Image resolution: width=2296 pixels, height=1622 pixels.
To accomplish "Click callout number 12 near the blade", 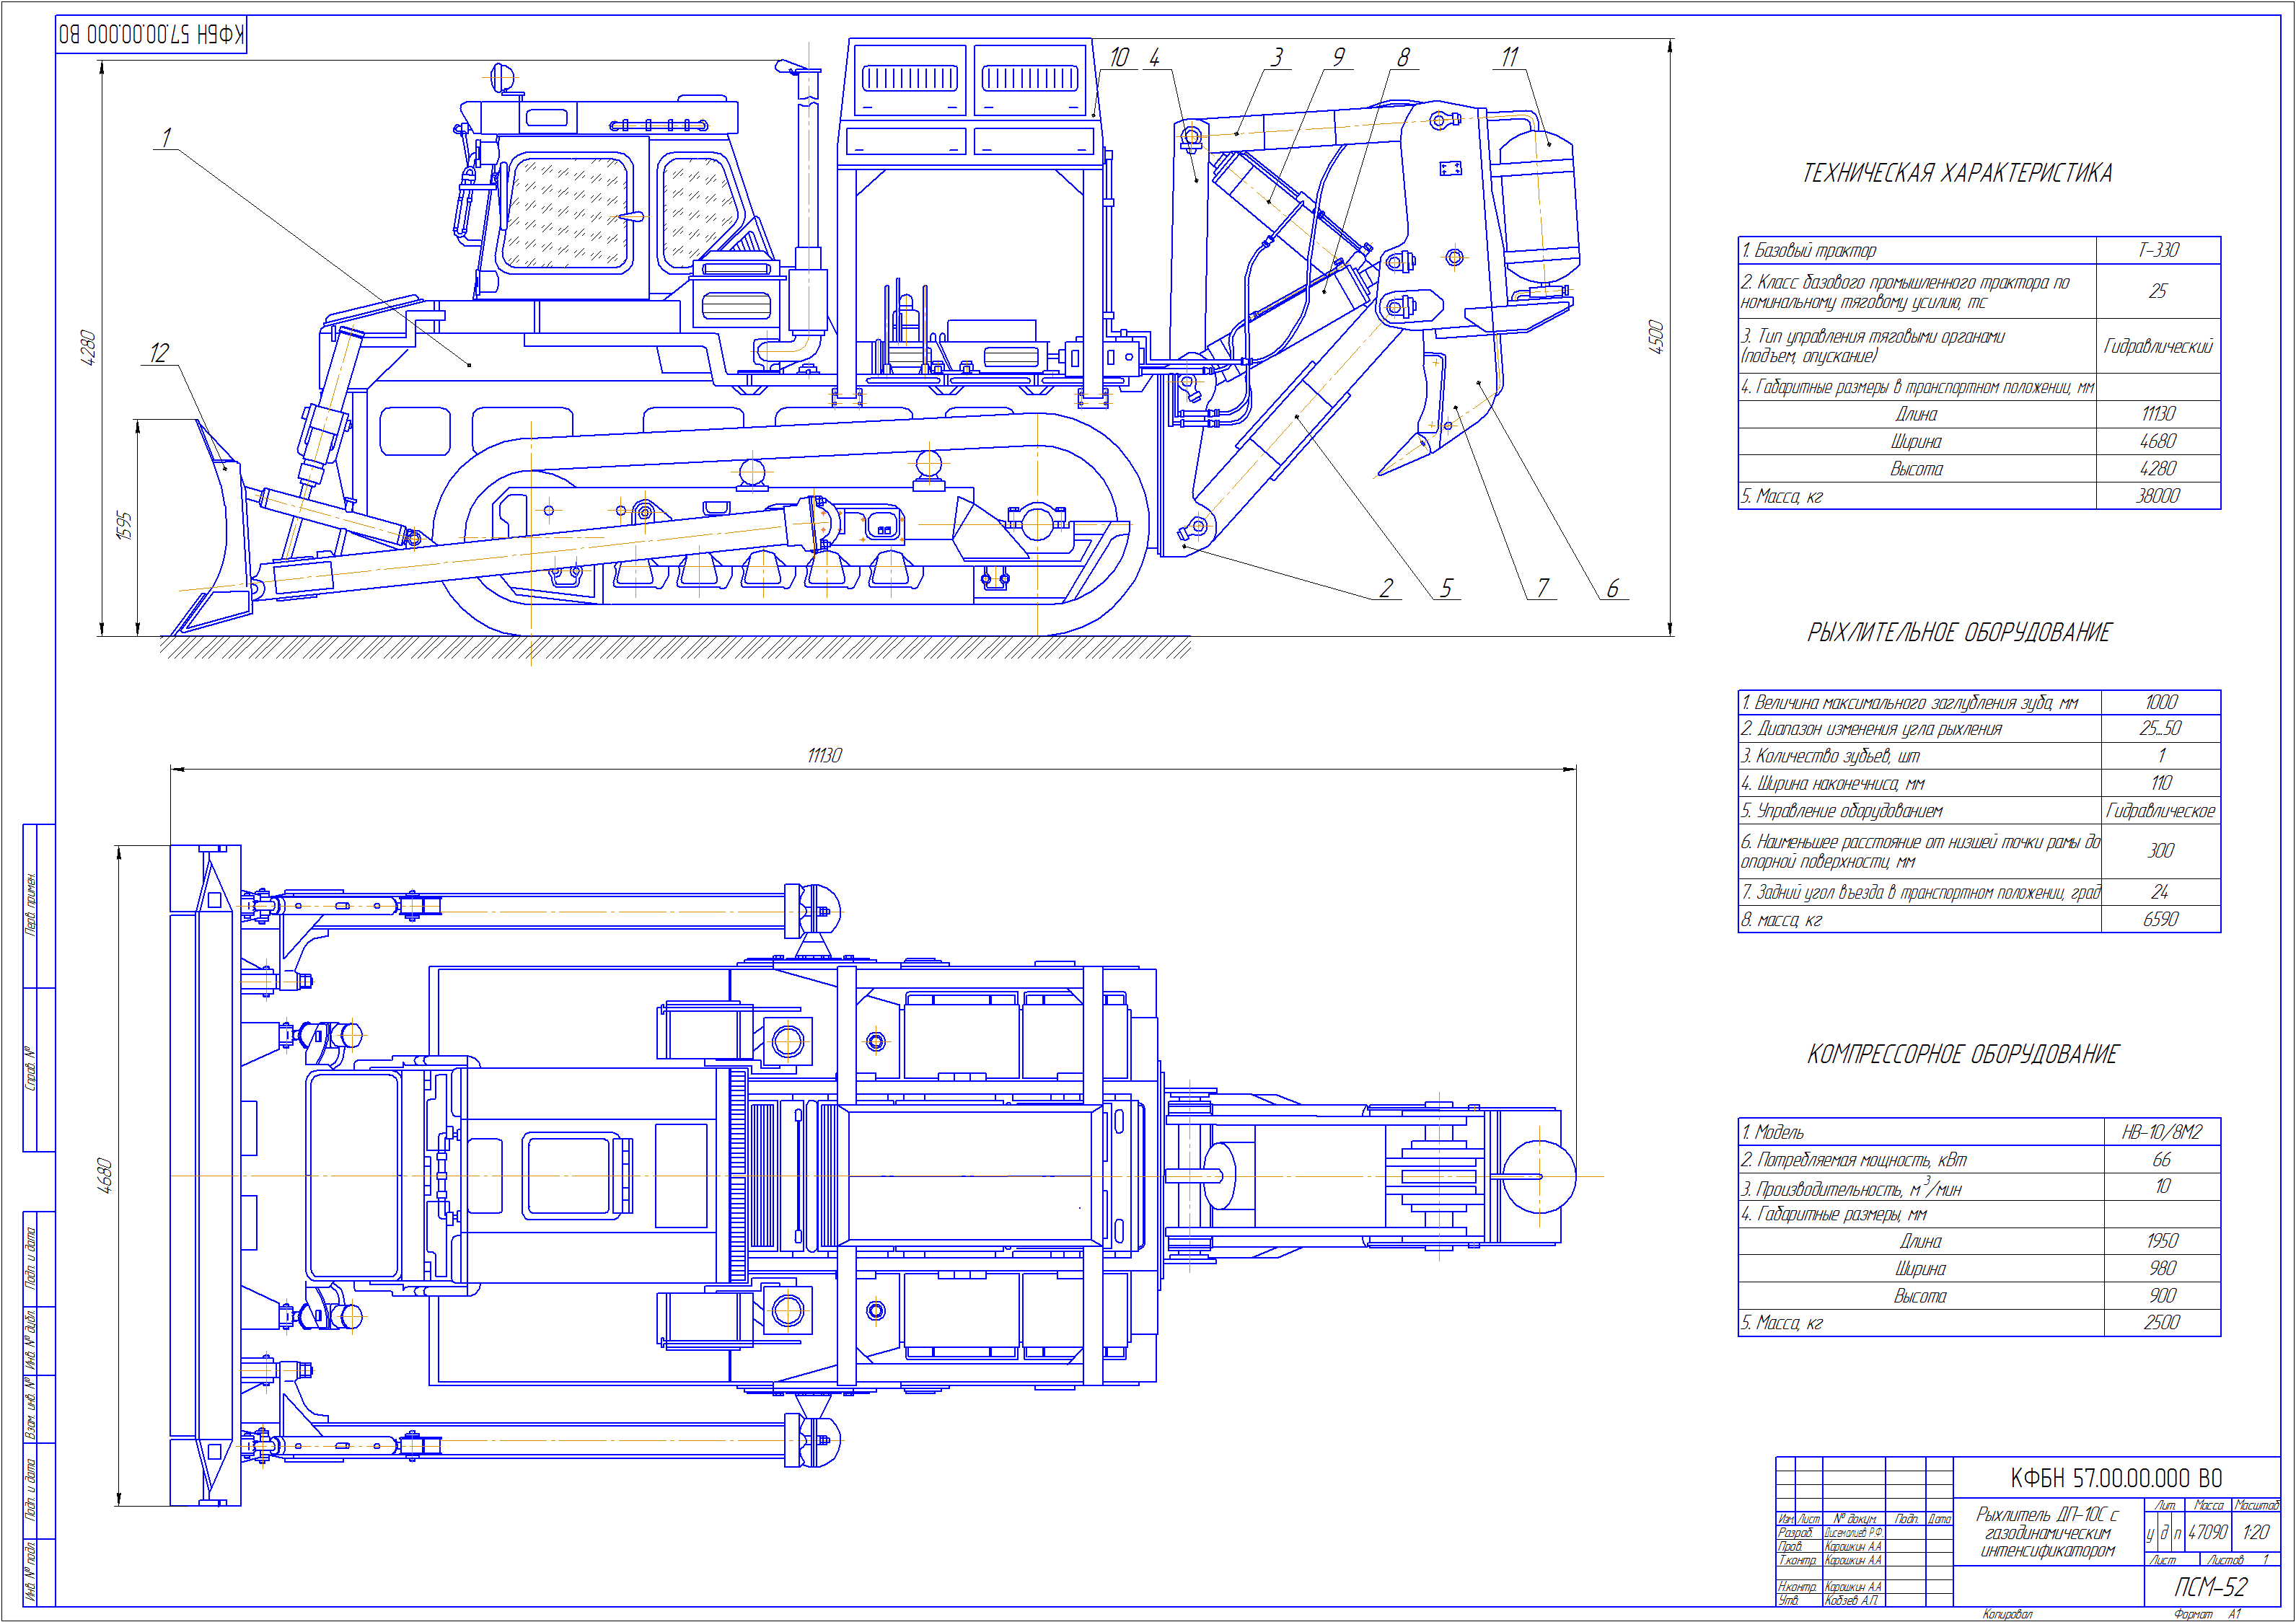I will [159, 353].
